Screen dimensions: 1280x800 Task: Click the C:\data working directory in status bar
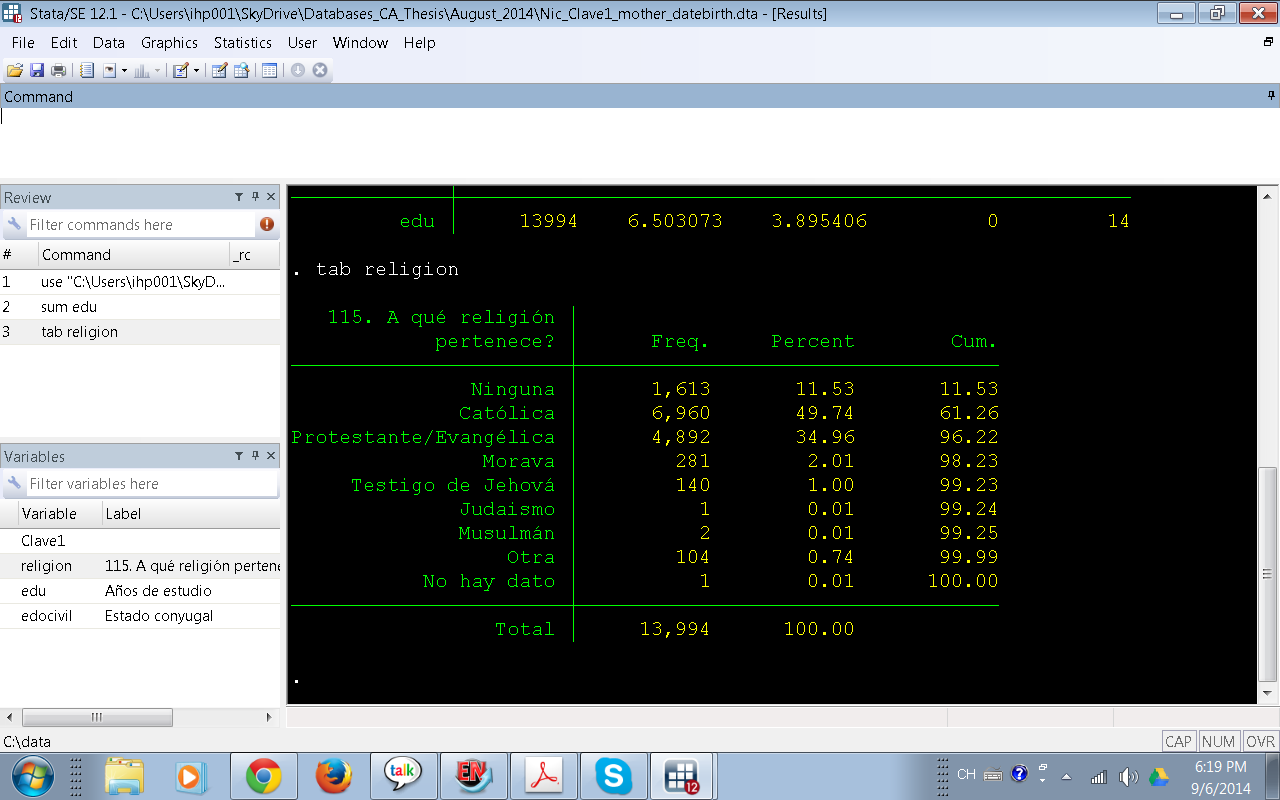(27, 742)
